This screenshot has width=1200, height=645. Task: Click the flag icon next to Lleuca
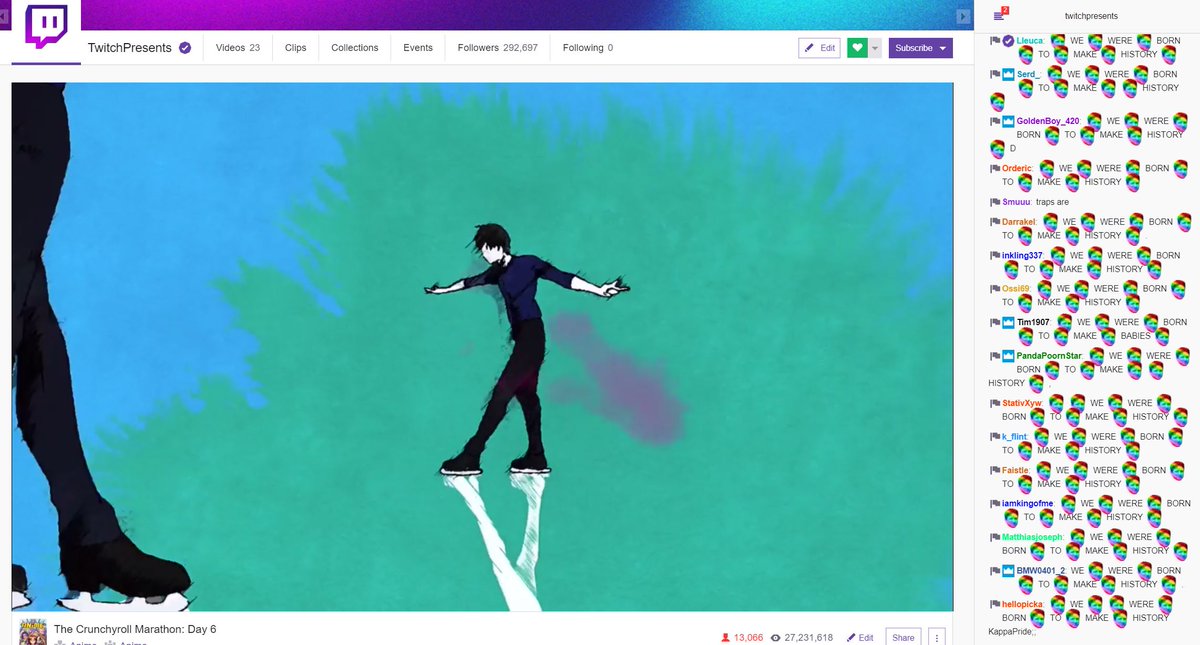(994, 41)
